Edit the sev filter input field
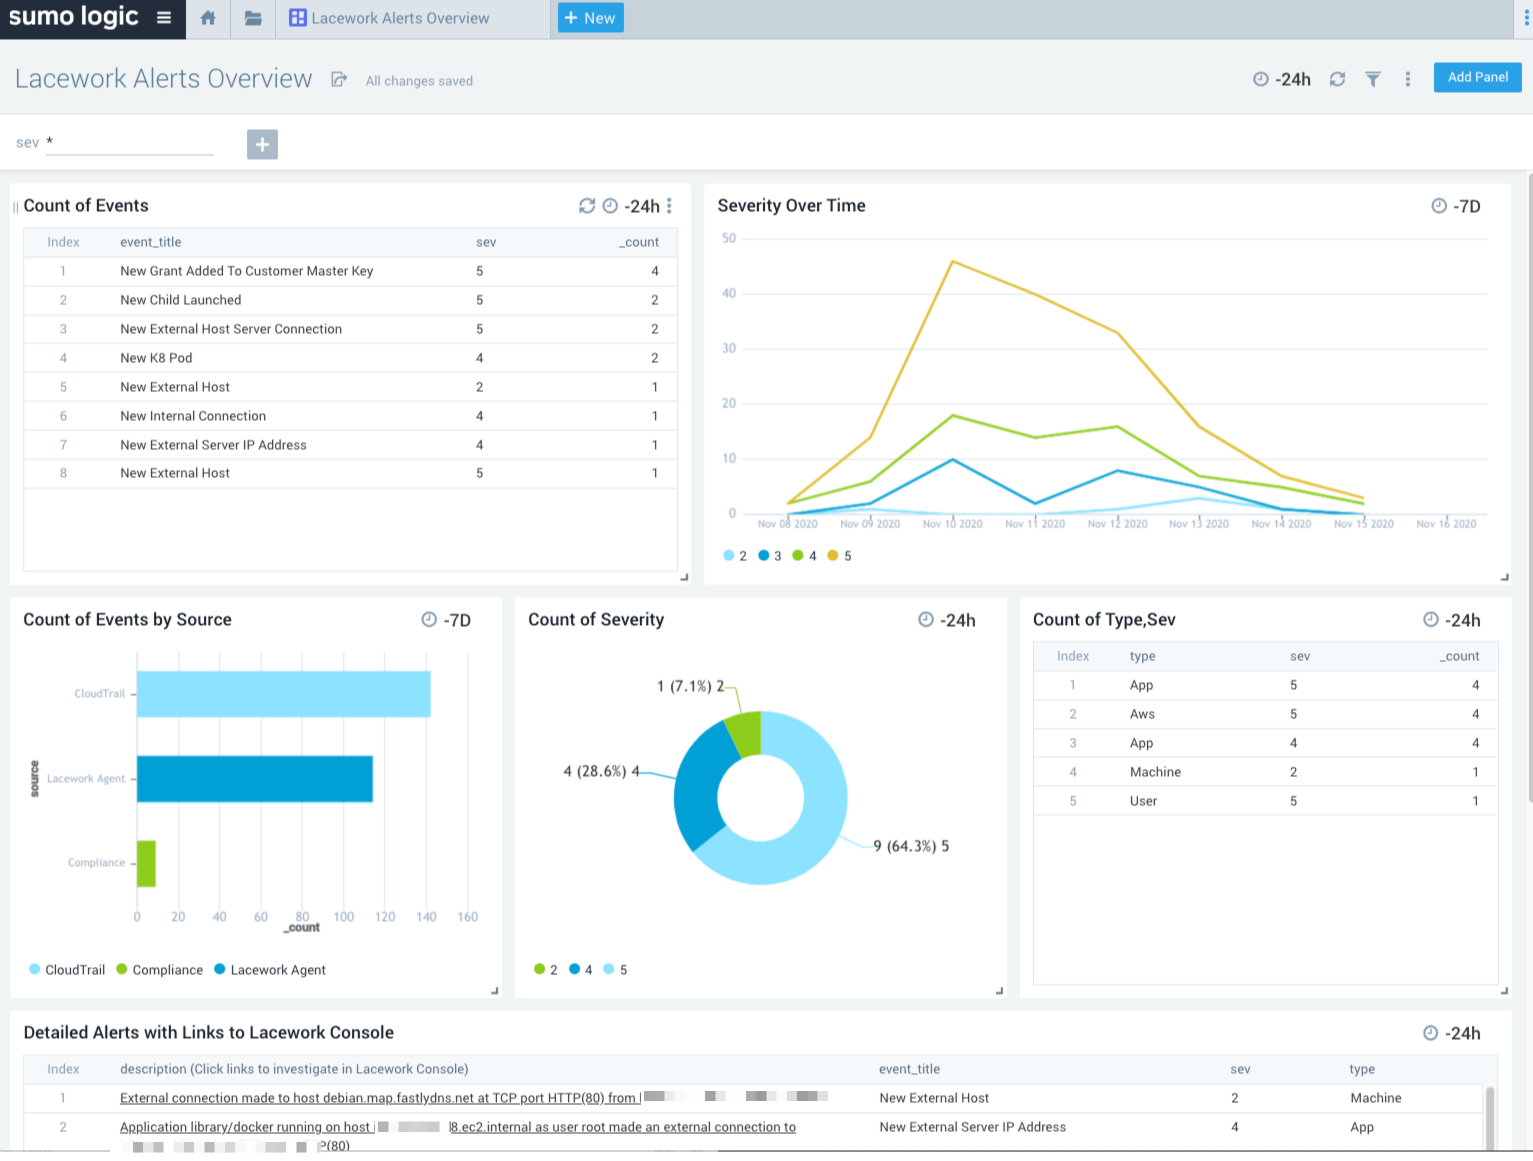The height and width of the screenshot is (1161, 1533). click(130, 143)
